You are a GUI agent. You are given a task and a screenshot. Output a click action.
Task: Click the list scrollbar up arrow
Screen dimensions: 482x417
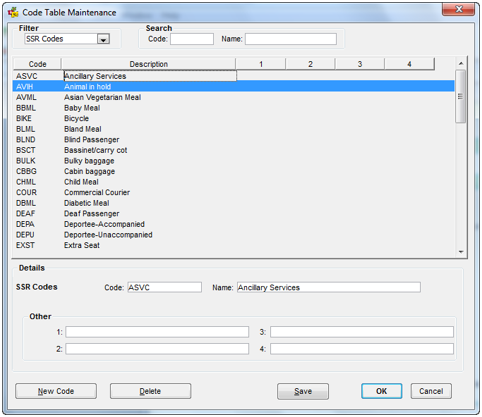[x=461, y=63]
